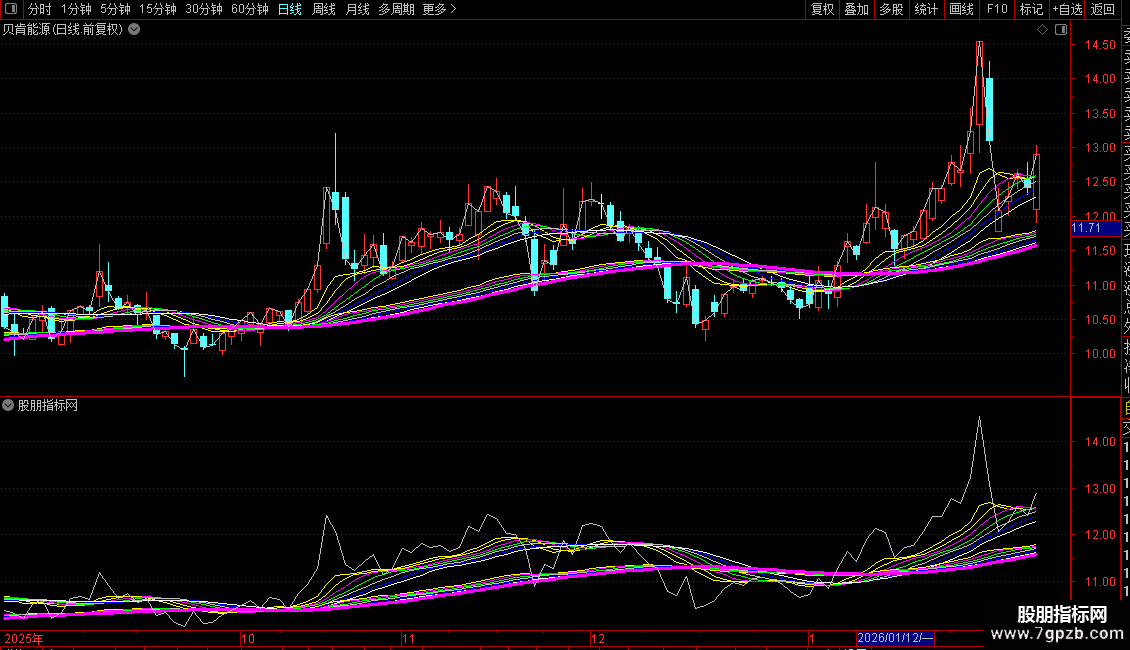Select the 5分钟 period tab
Screen dimensions: 1130x650
115,9
